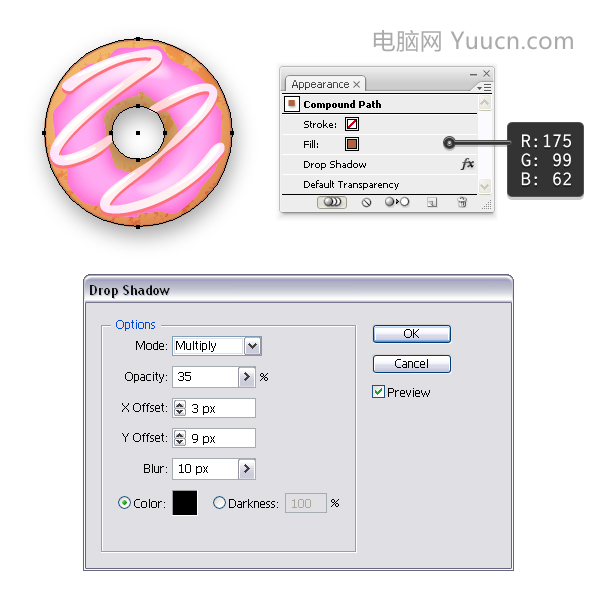Image resolution: width=600 pixels, height=600 pixels.
Task: Click the fx icon beside Drop Shadow
Action: pos(467,164)
